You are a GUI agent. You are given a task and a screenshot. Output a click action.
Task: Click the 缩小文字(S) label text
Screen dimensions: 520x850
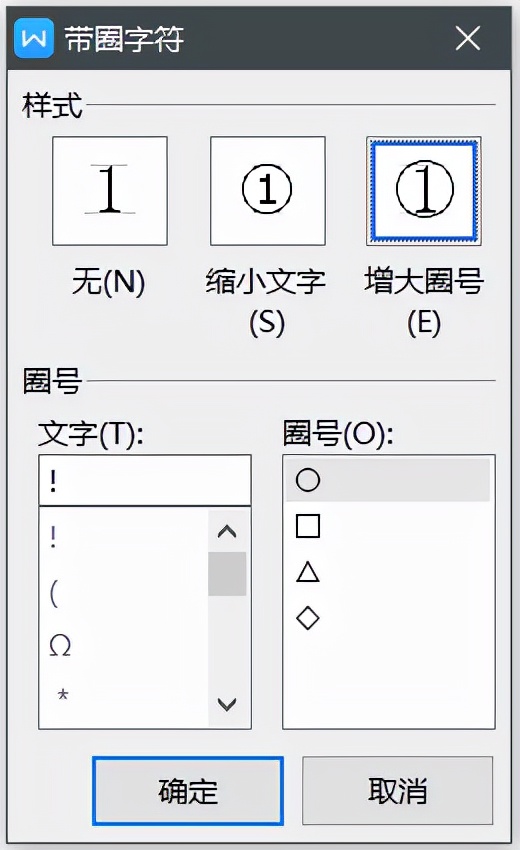click(266, 302)
